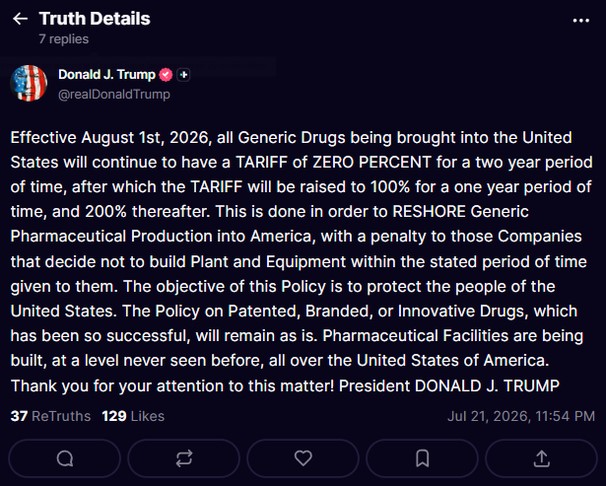The image size is (606, 486).
Task: Click the Donald J. Trump display name
Action: pos(107,74)
